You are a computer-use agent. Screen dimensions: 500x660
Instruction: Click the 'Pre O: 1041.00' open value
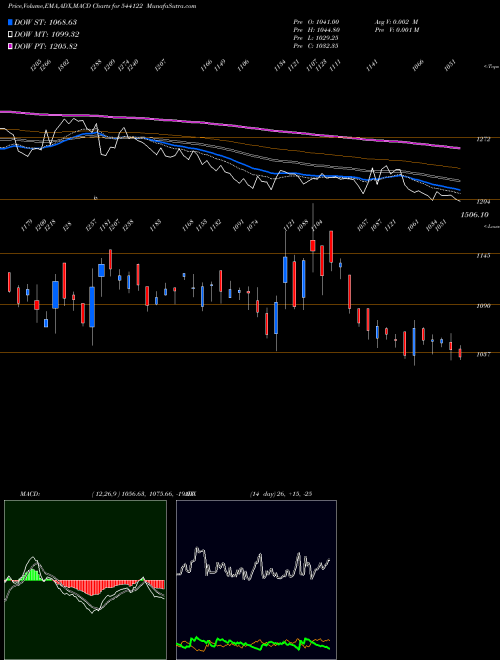pos(316,22)
